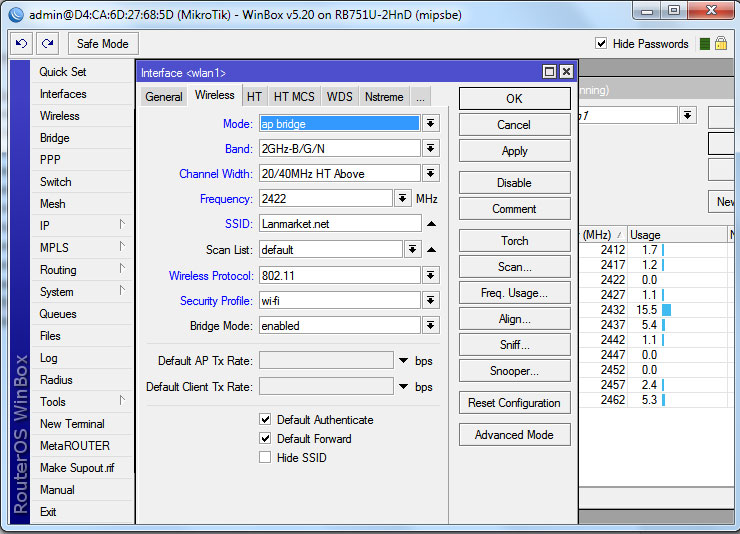Enable the Hide SSID checkbox
Image resolution: width=740 pixels, height=534 pixels.
tap(265, 458)
